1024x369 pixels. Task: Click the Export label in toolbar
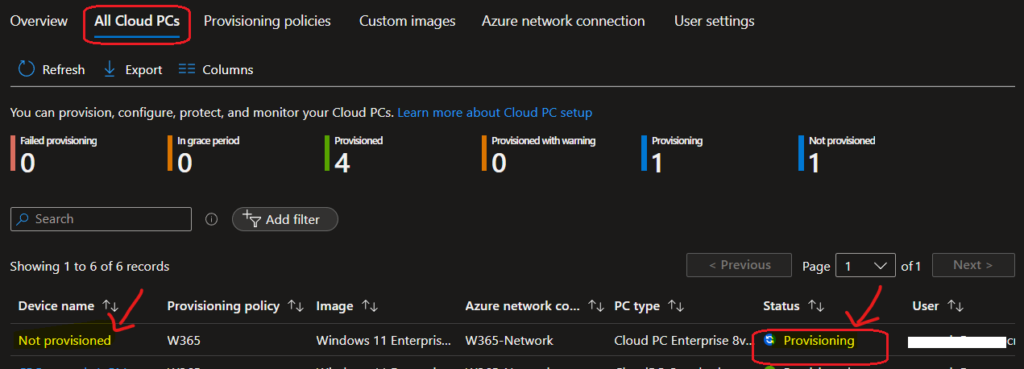(x=144, y=70)
